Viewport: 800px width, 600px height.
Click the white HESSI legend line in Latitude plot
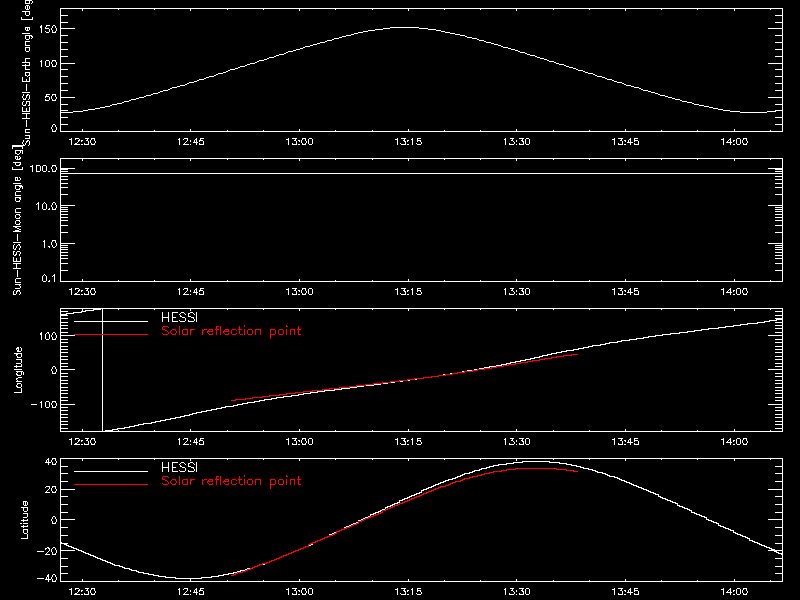point(111,471)
